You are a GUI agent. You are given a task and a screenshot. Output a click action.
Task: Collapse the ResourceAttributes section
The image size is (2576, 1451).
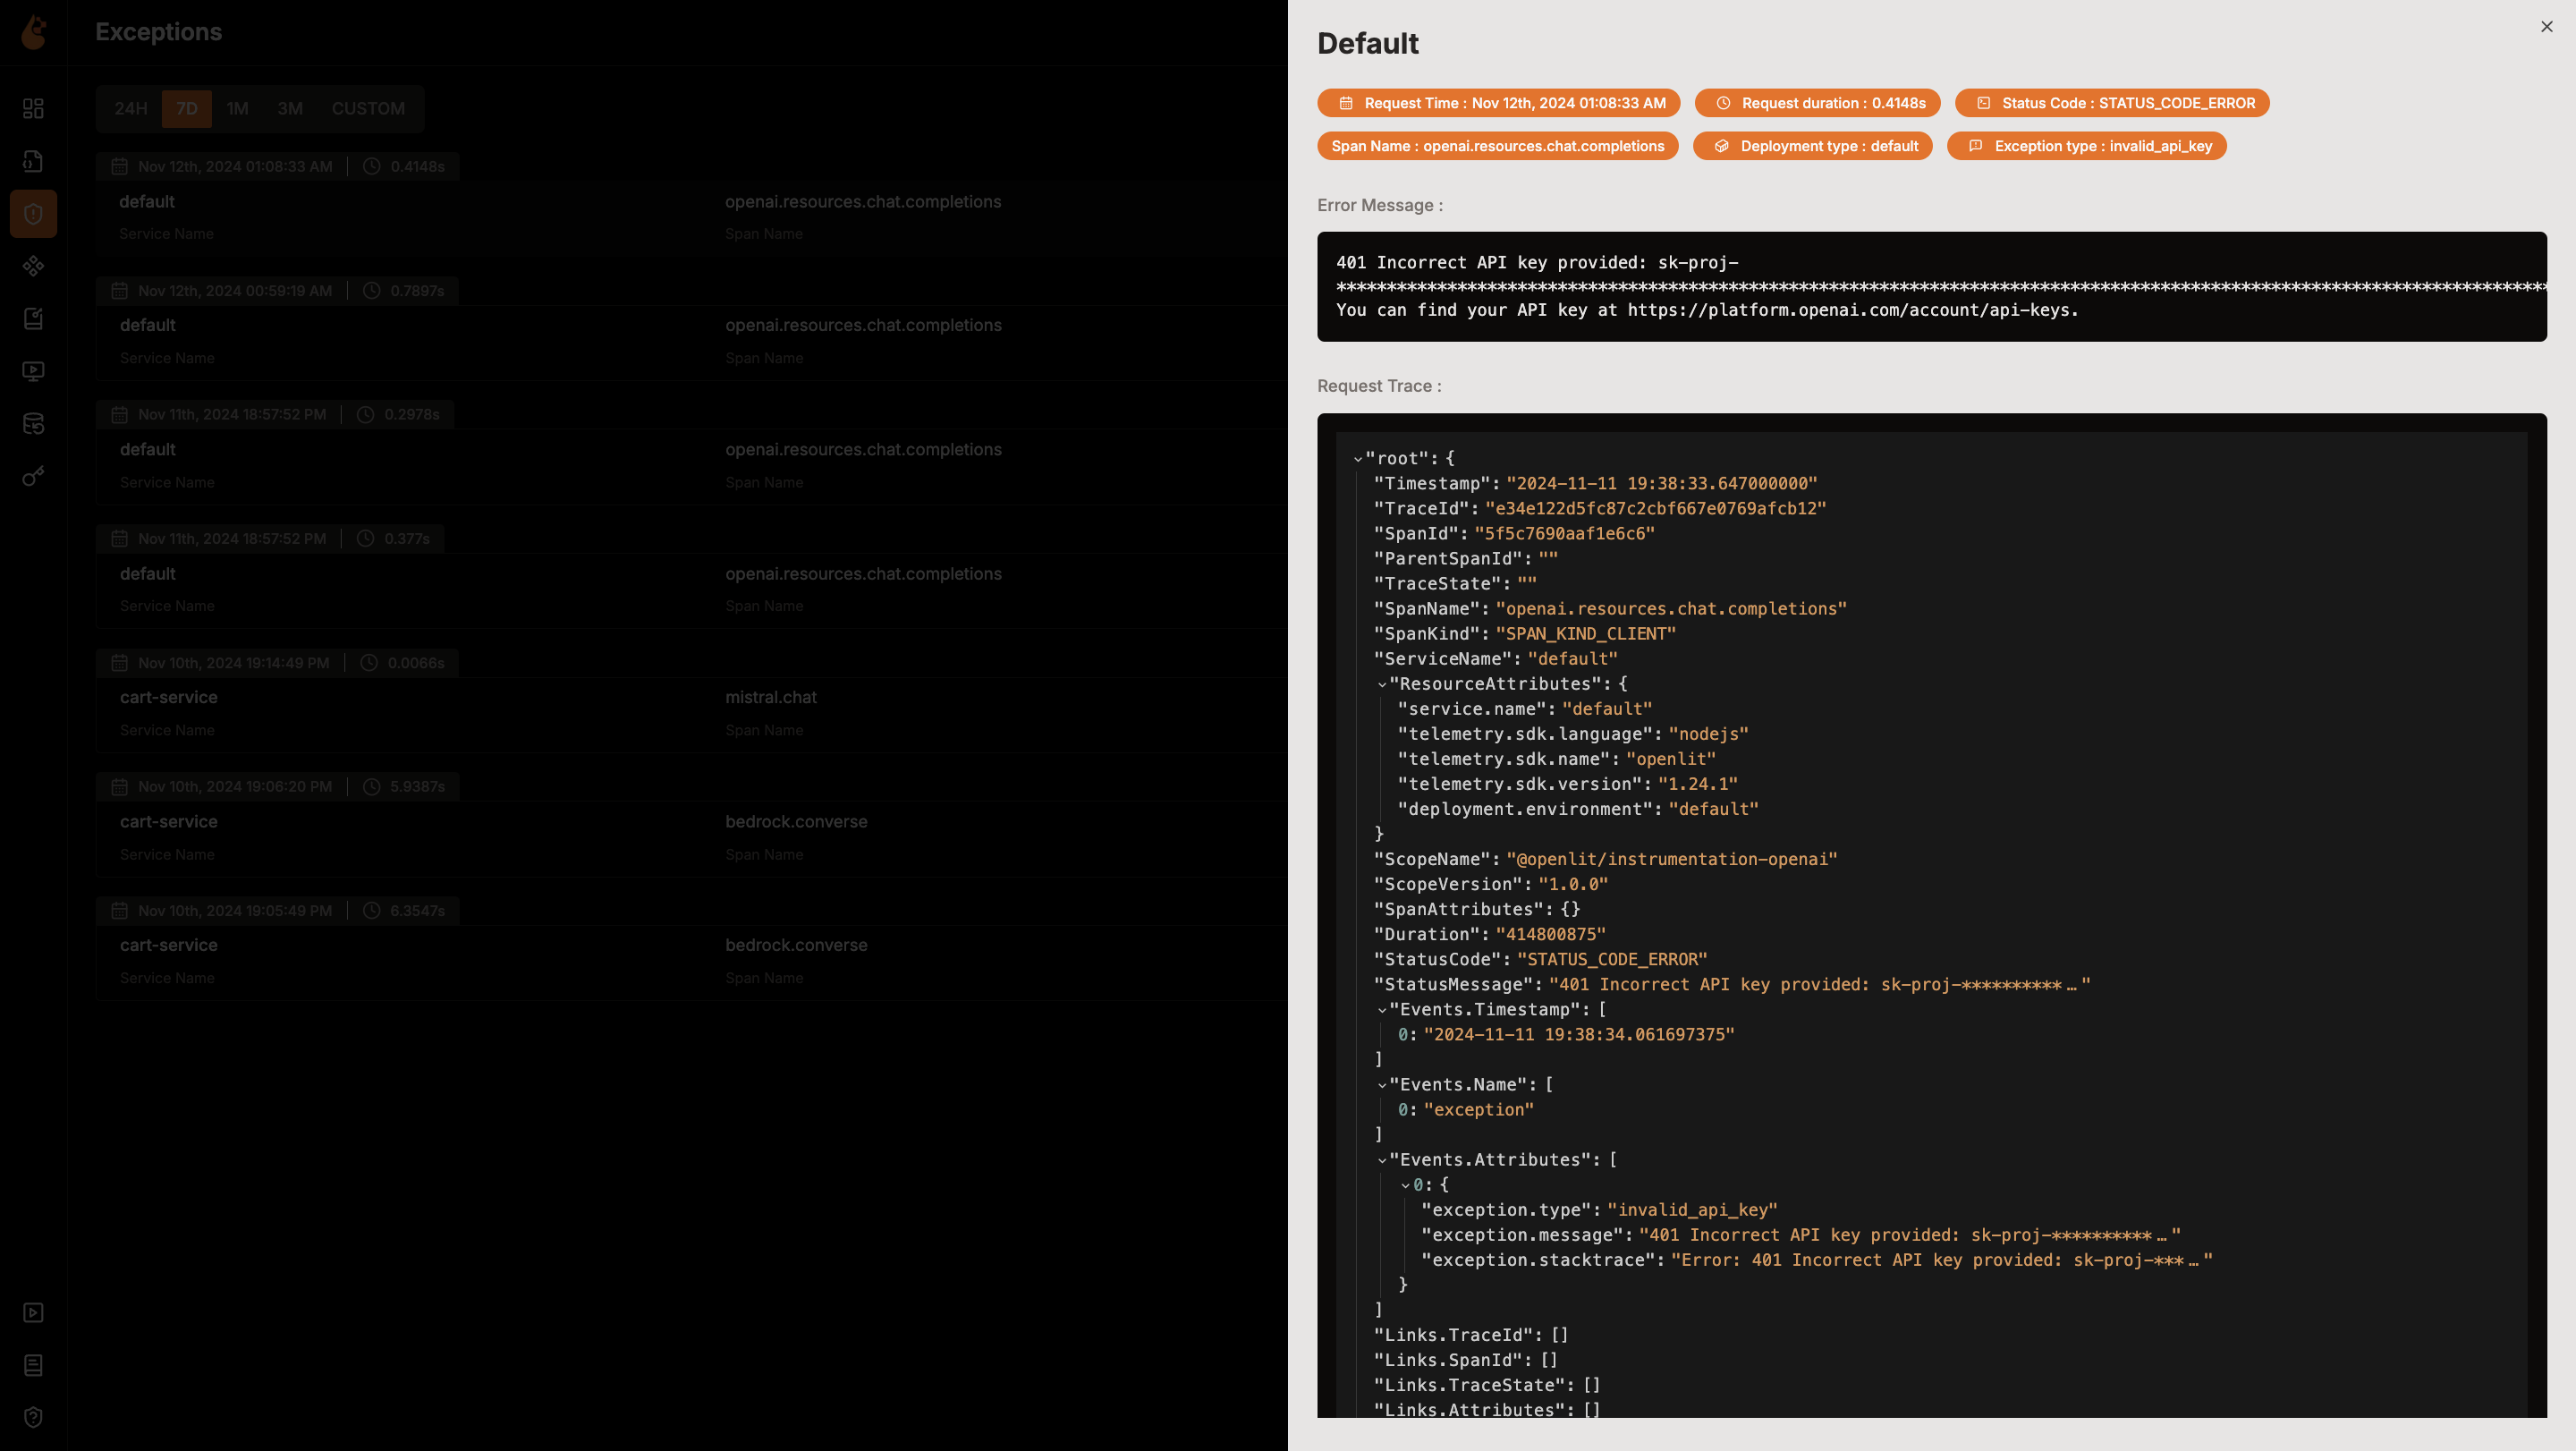(x=1384, y=684)
